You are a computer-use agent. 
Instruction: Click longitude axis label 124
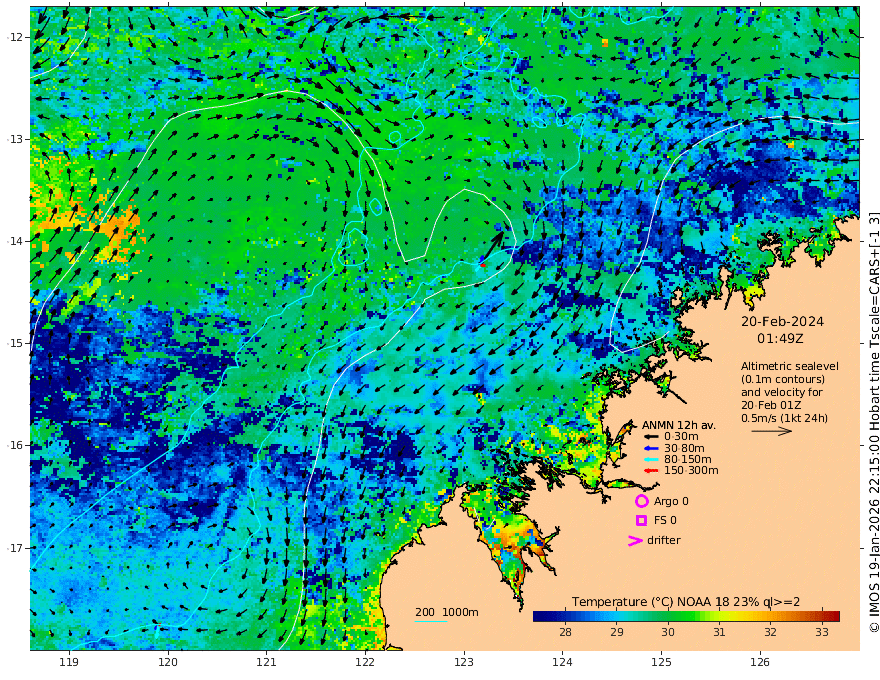(563, 662)
